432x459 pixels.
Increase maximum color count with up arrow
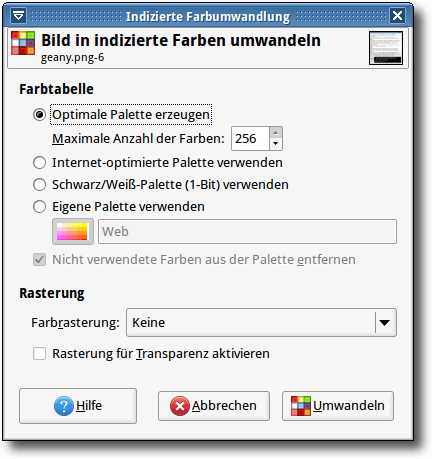(275, 133)
